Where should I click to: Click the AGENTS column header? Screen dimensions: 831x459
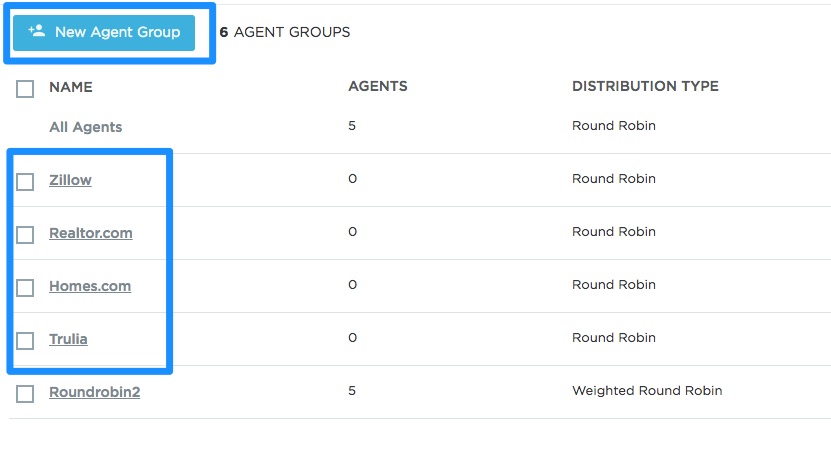pyautogui.click(x=377, y=87)
